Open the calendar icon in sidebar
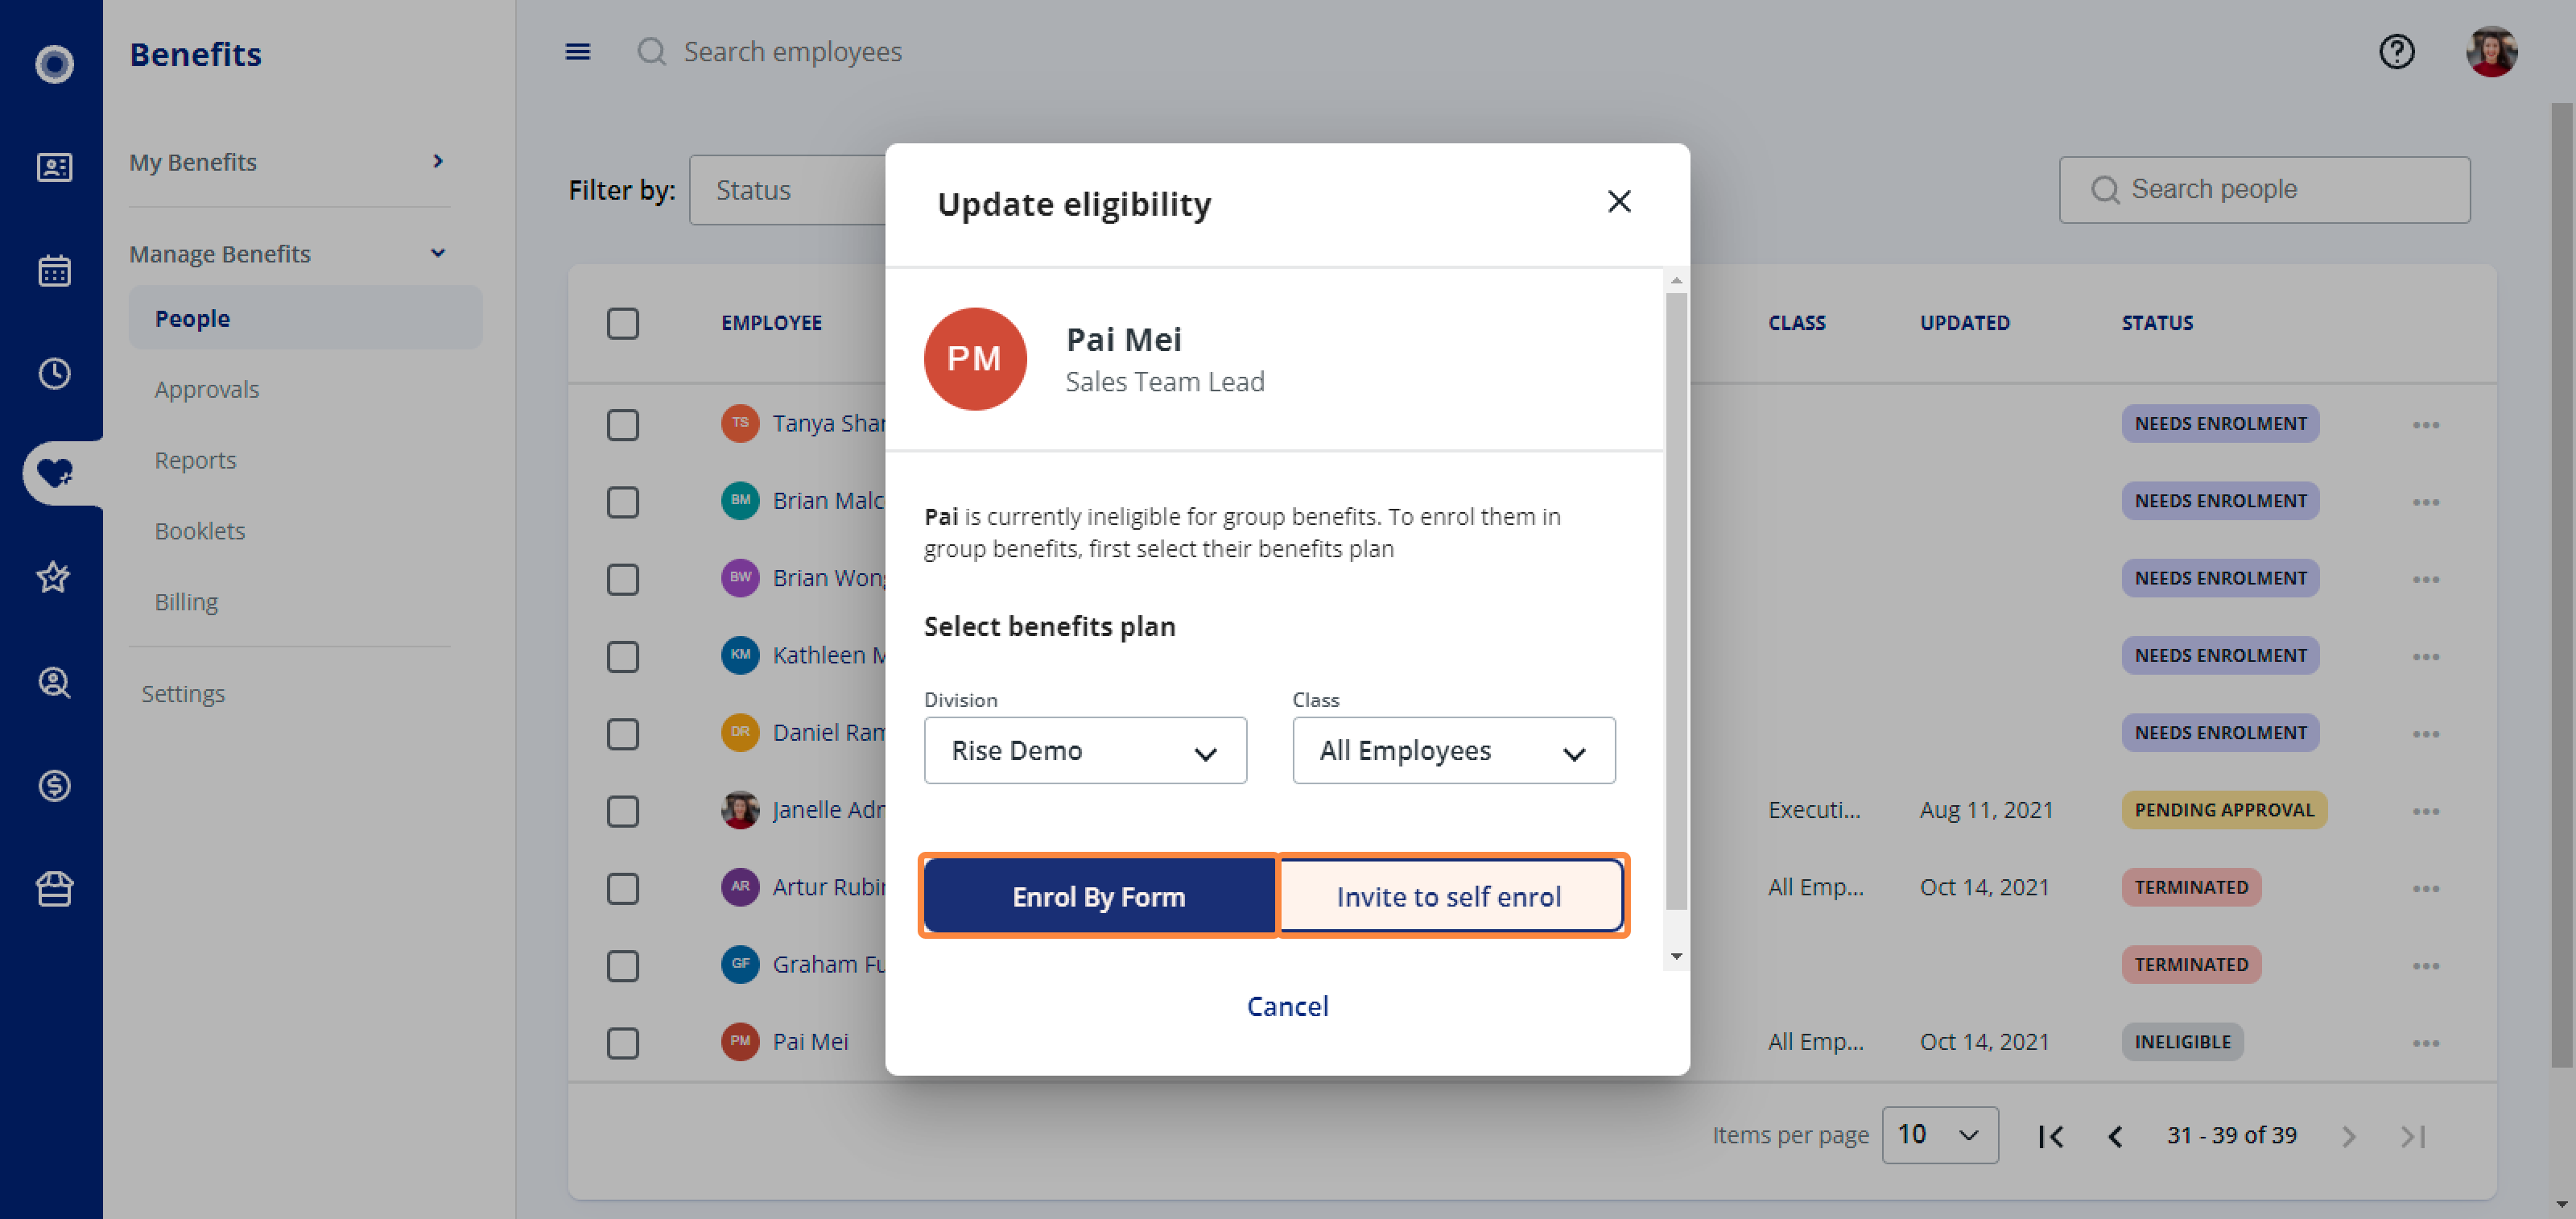The height and width of the screenshot is (1219, 2576). (54, 270)
